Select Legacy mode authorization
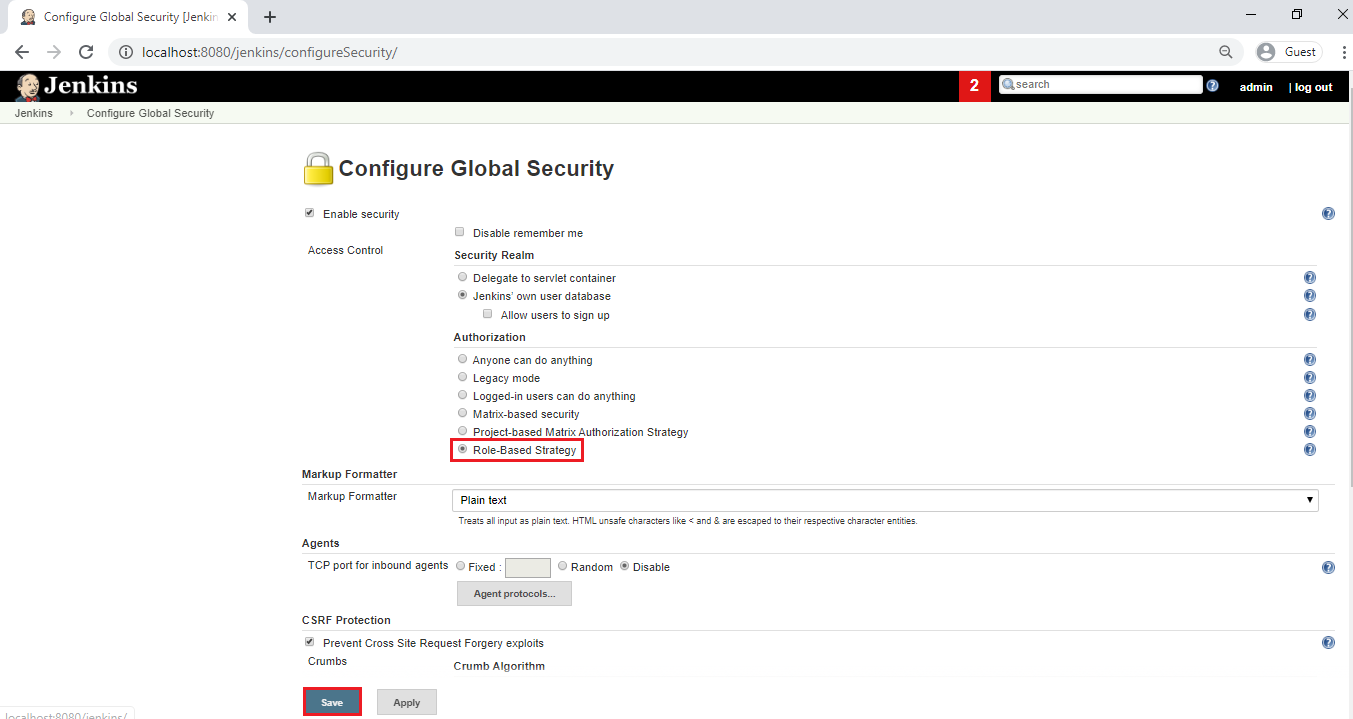Screen dimensions: 1353x719 point(462,377)
